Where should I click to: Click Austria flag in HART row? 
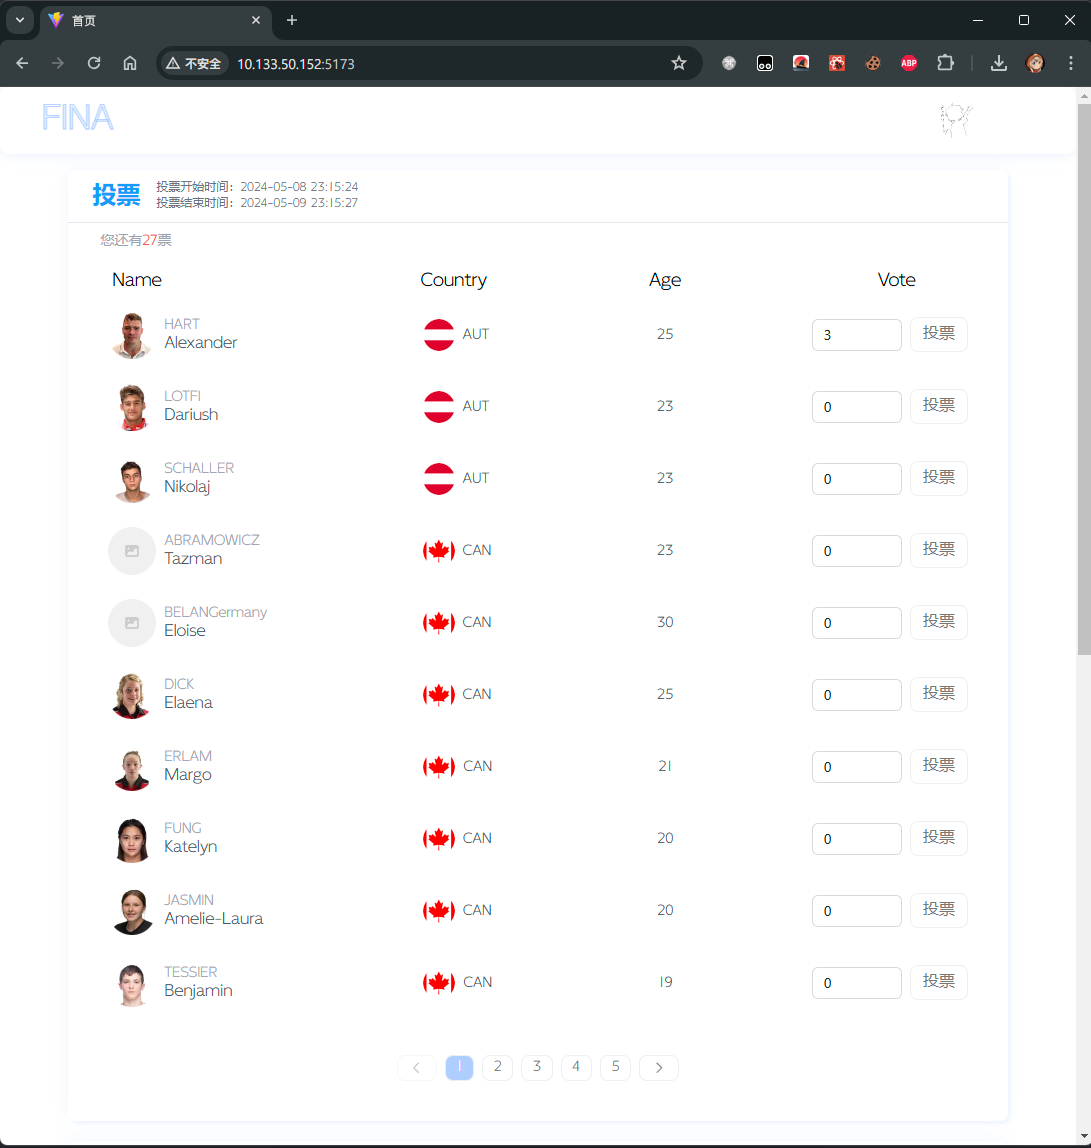439,335
